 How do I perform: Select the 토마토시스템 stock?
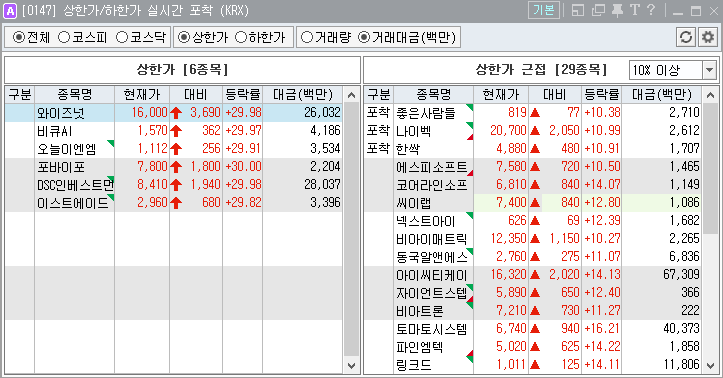pos(432,329)
